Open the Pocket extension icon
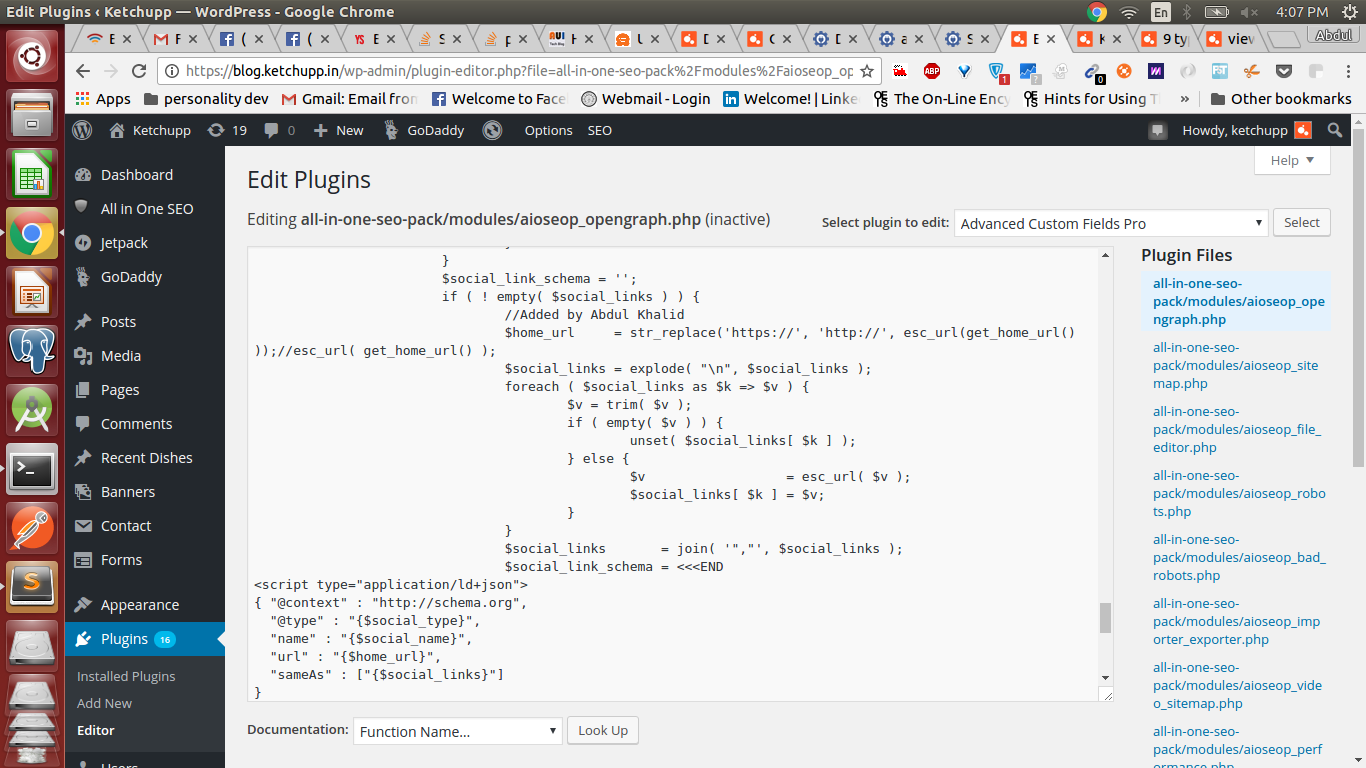This screenshot has height=768, width=1366. (1284, 71)
